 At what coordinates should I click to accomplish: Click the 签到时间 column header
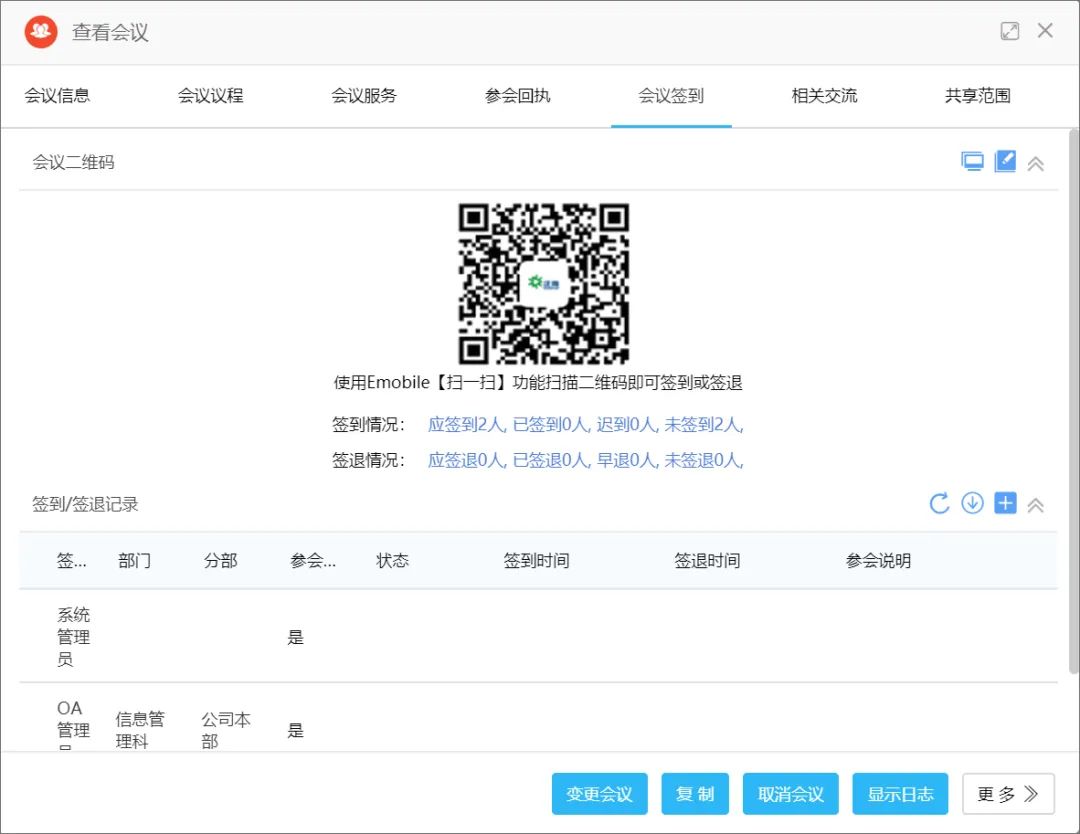pyautogui.click(x=537, y=561)
